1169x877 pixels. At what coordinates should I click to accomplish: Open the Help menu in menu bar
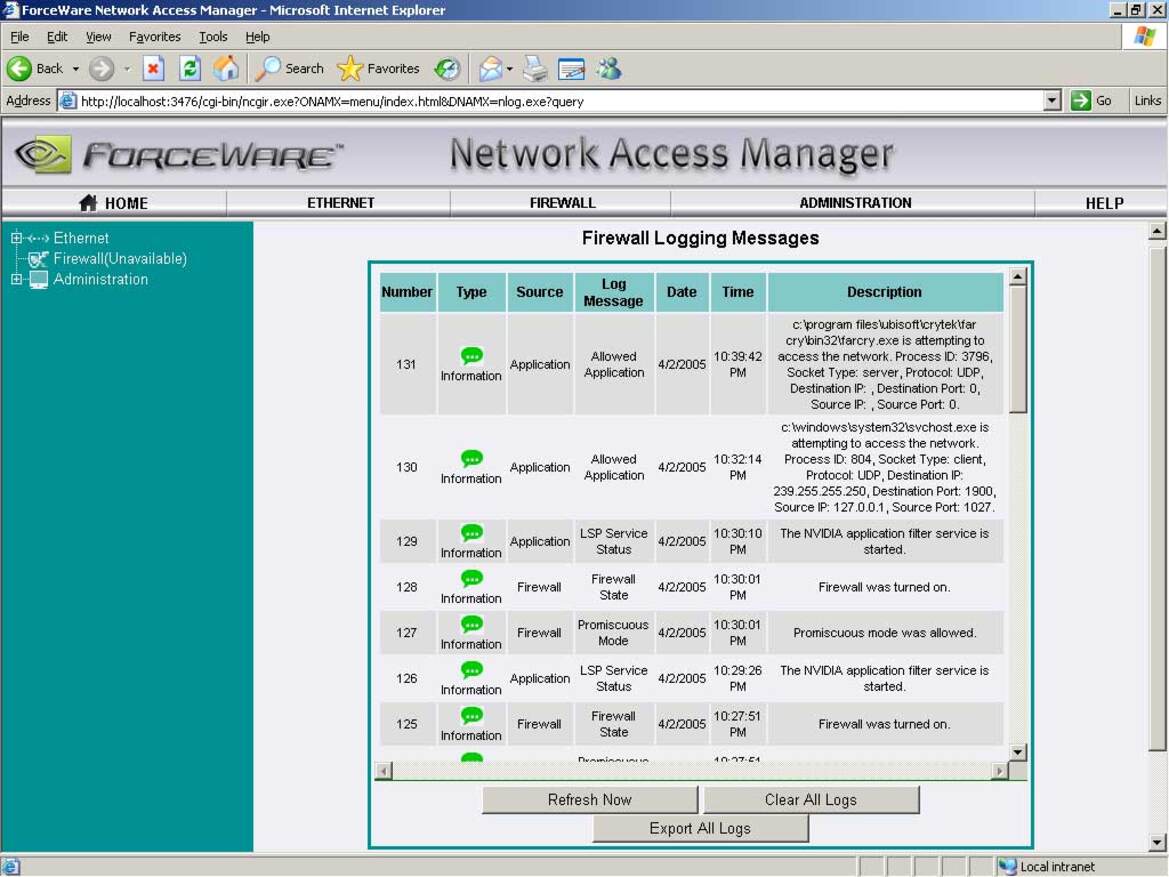click(x=257, y=37)
